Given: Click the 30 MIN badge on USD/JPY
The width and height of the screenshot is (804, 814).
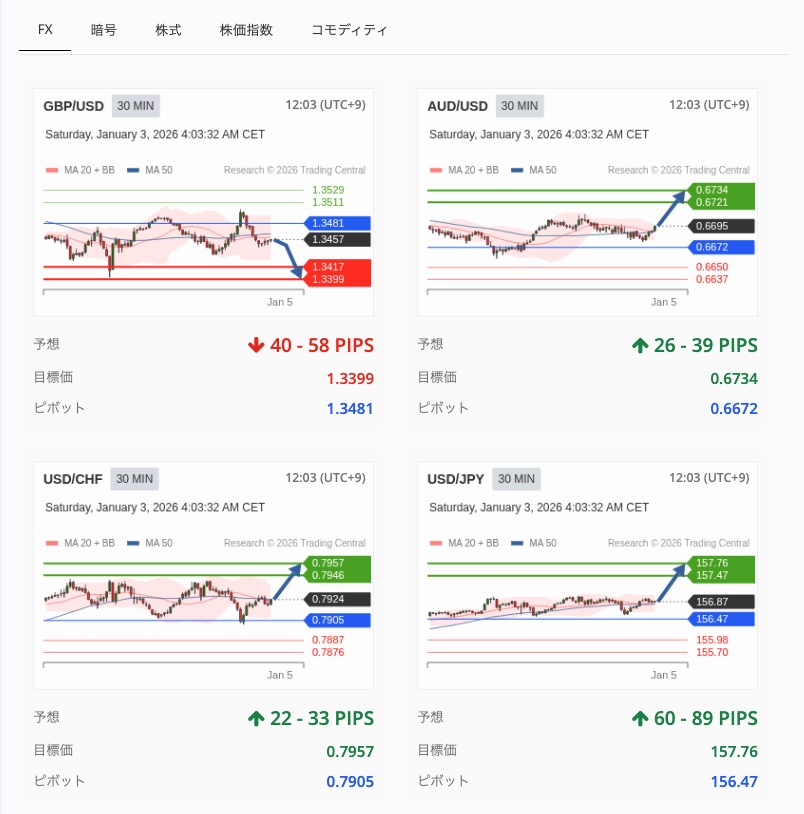Looking at the screenshot, I should point(515,479).
